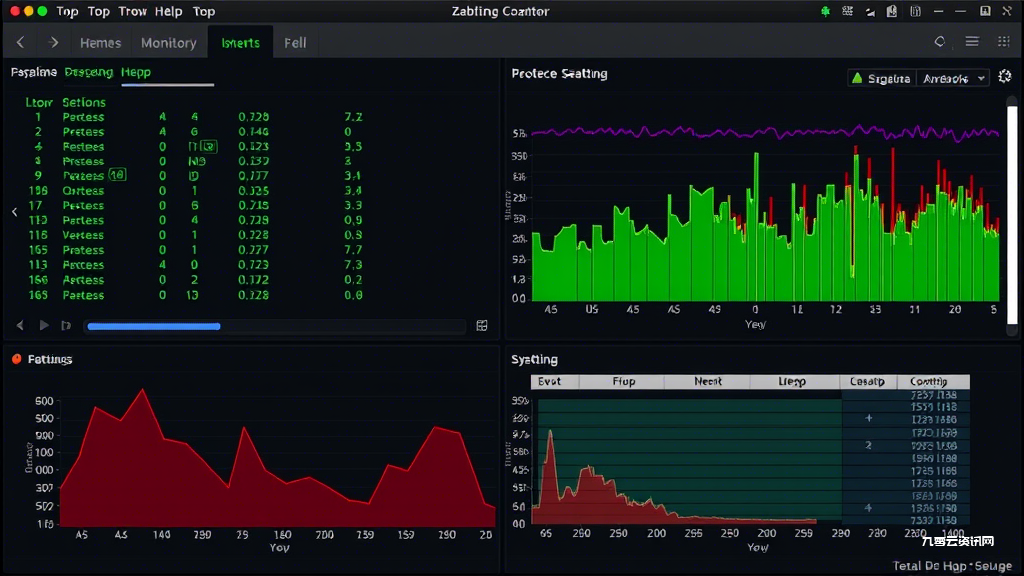Click the white scrollbar beside the green chart

1012,216
